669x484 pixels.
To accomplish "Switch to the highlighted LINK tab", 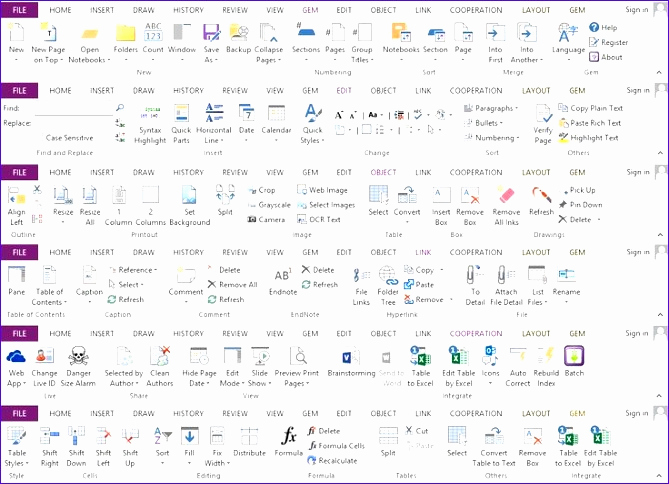I will [423, 252].
